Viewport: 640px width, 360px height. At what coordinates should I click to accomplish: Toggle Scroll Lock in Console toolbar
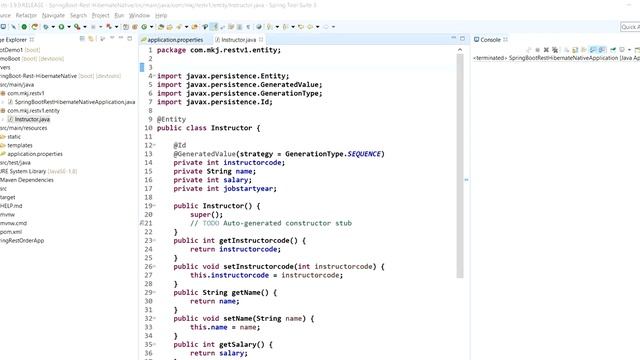coord(575,50)
